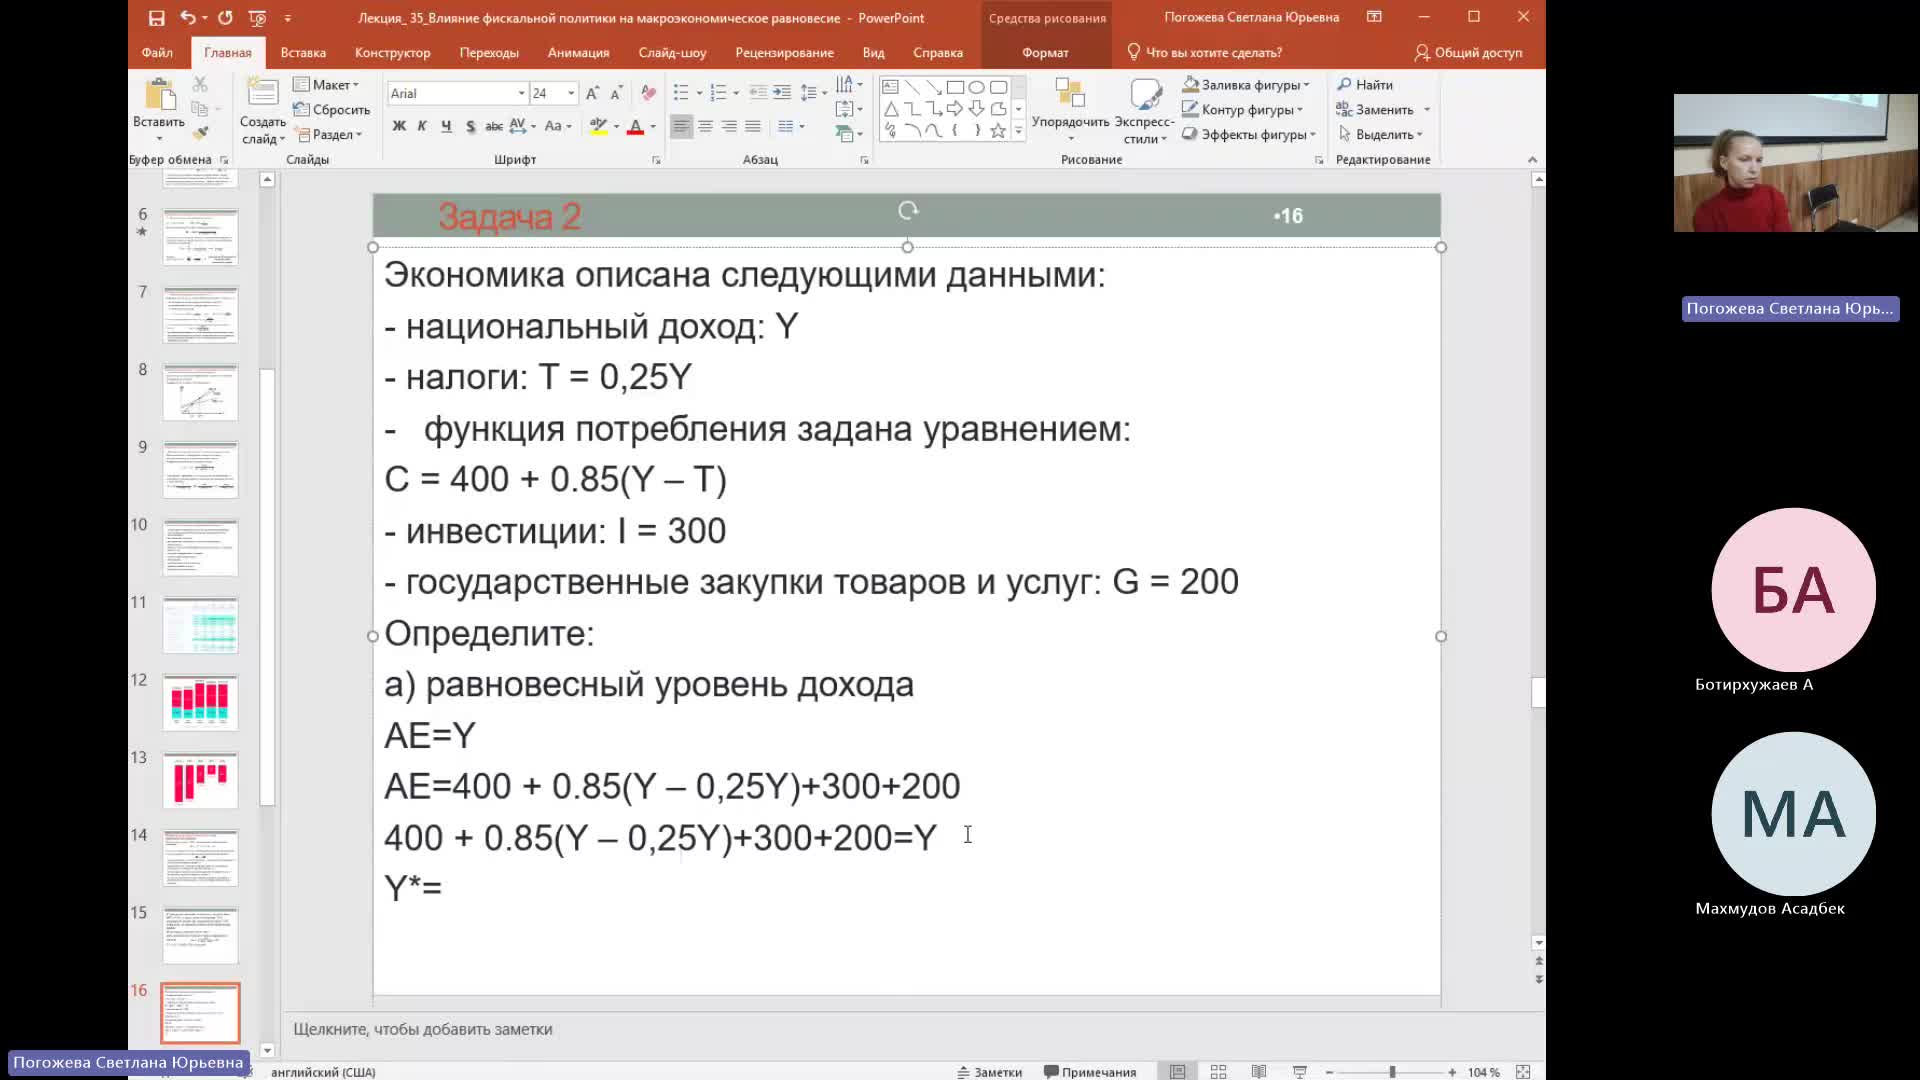Switch to the Конструктор tab
The width and height of the screenshot is (1920, 1080).
(x=392, y=52)
